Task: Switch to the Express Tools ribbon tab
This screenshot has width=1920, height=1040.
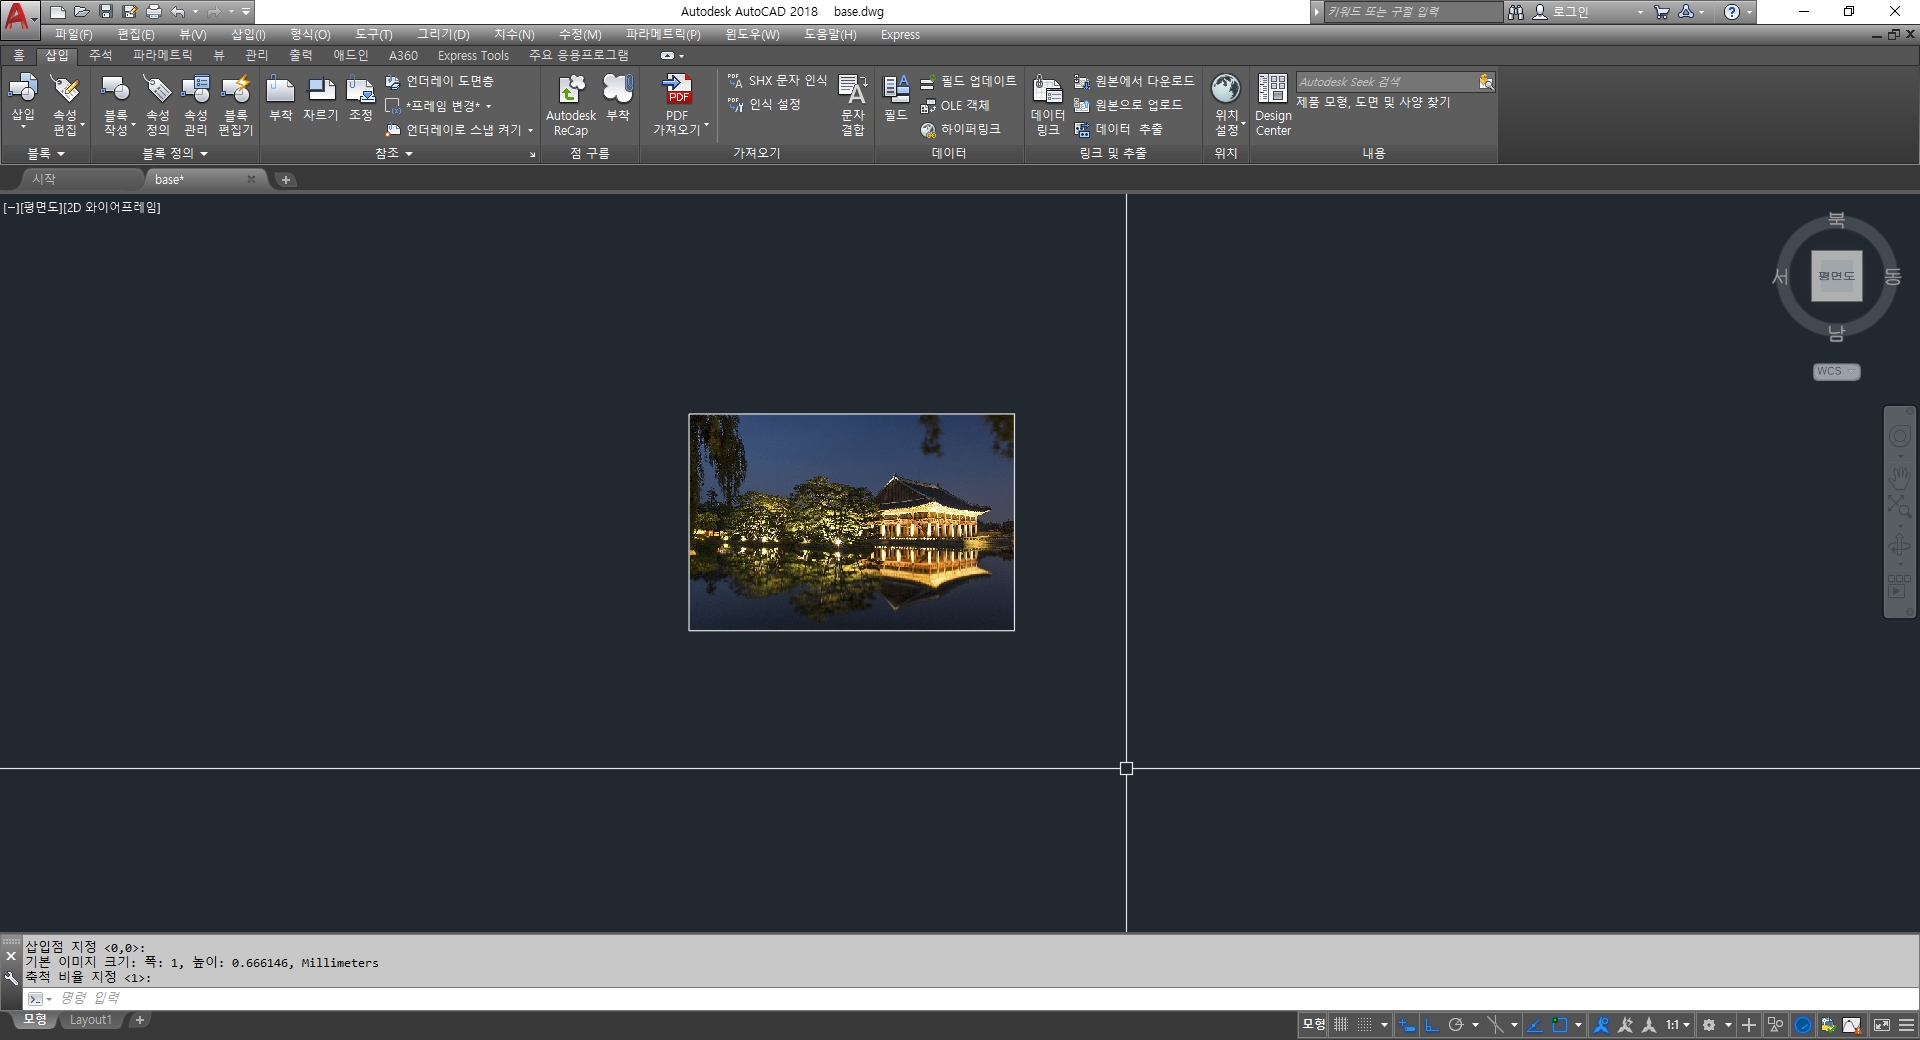Action: (x=473, y=55)
